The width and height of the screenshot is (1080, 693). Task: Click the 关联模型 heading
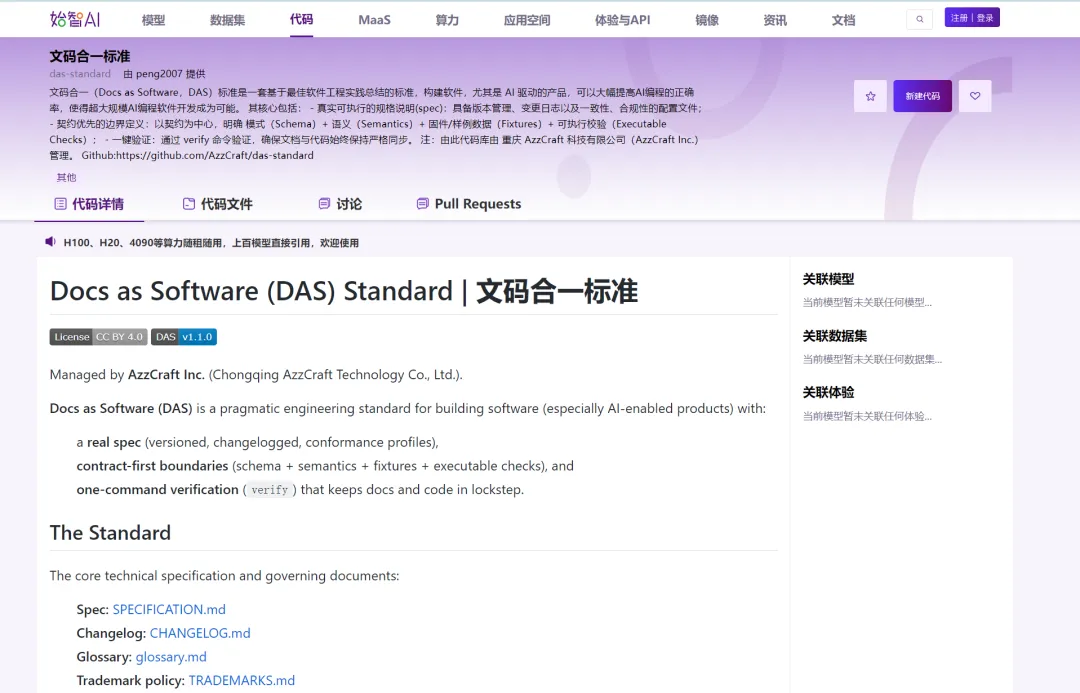point(829,279)
